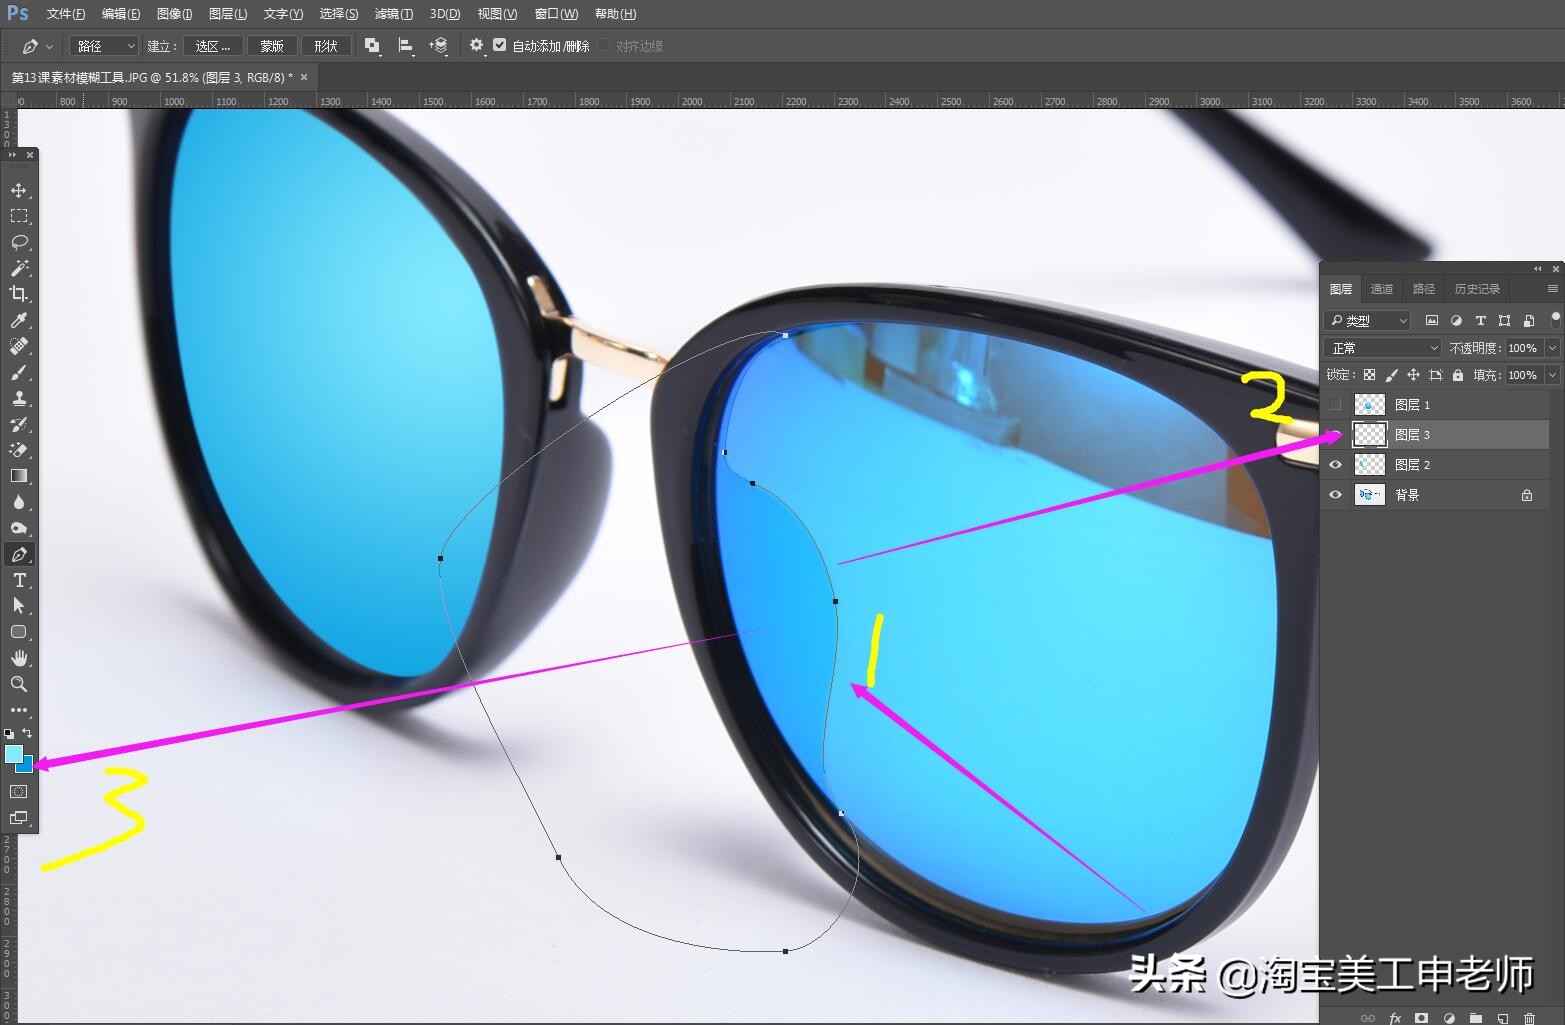The width and height of the screenshot is (1565, 1025).
Task: Open path operations in options bar
Action: [372, 46]
